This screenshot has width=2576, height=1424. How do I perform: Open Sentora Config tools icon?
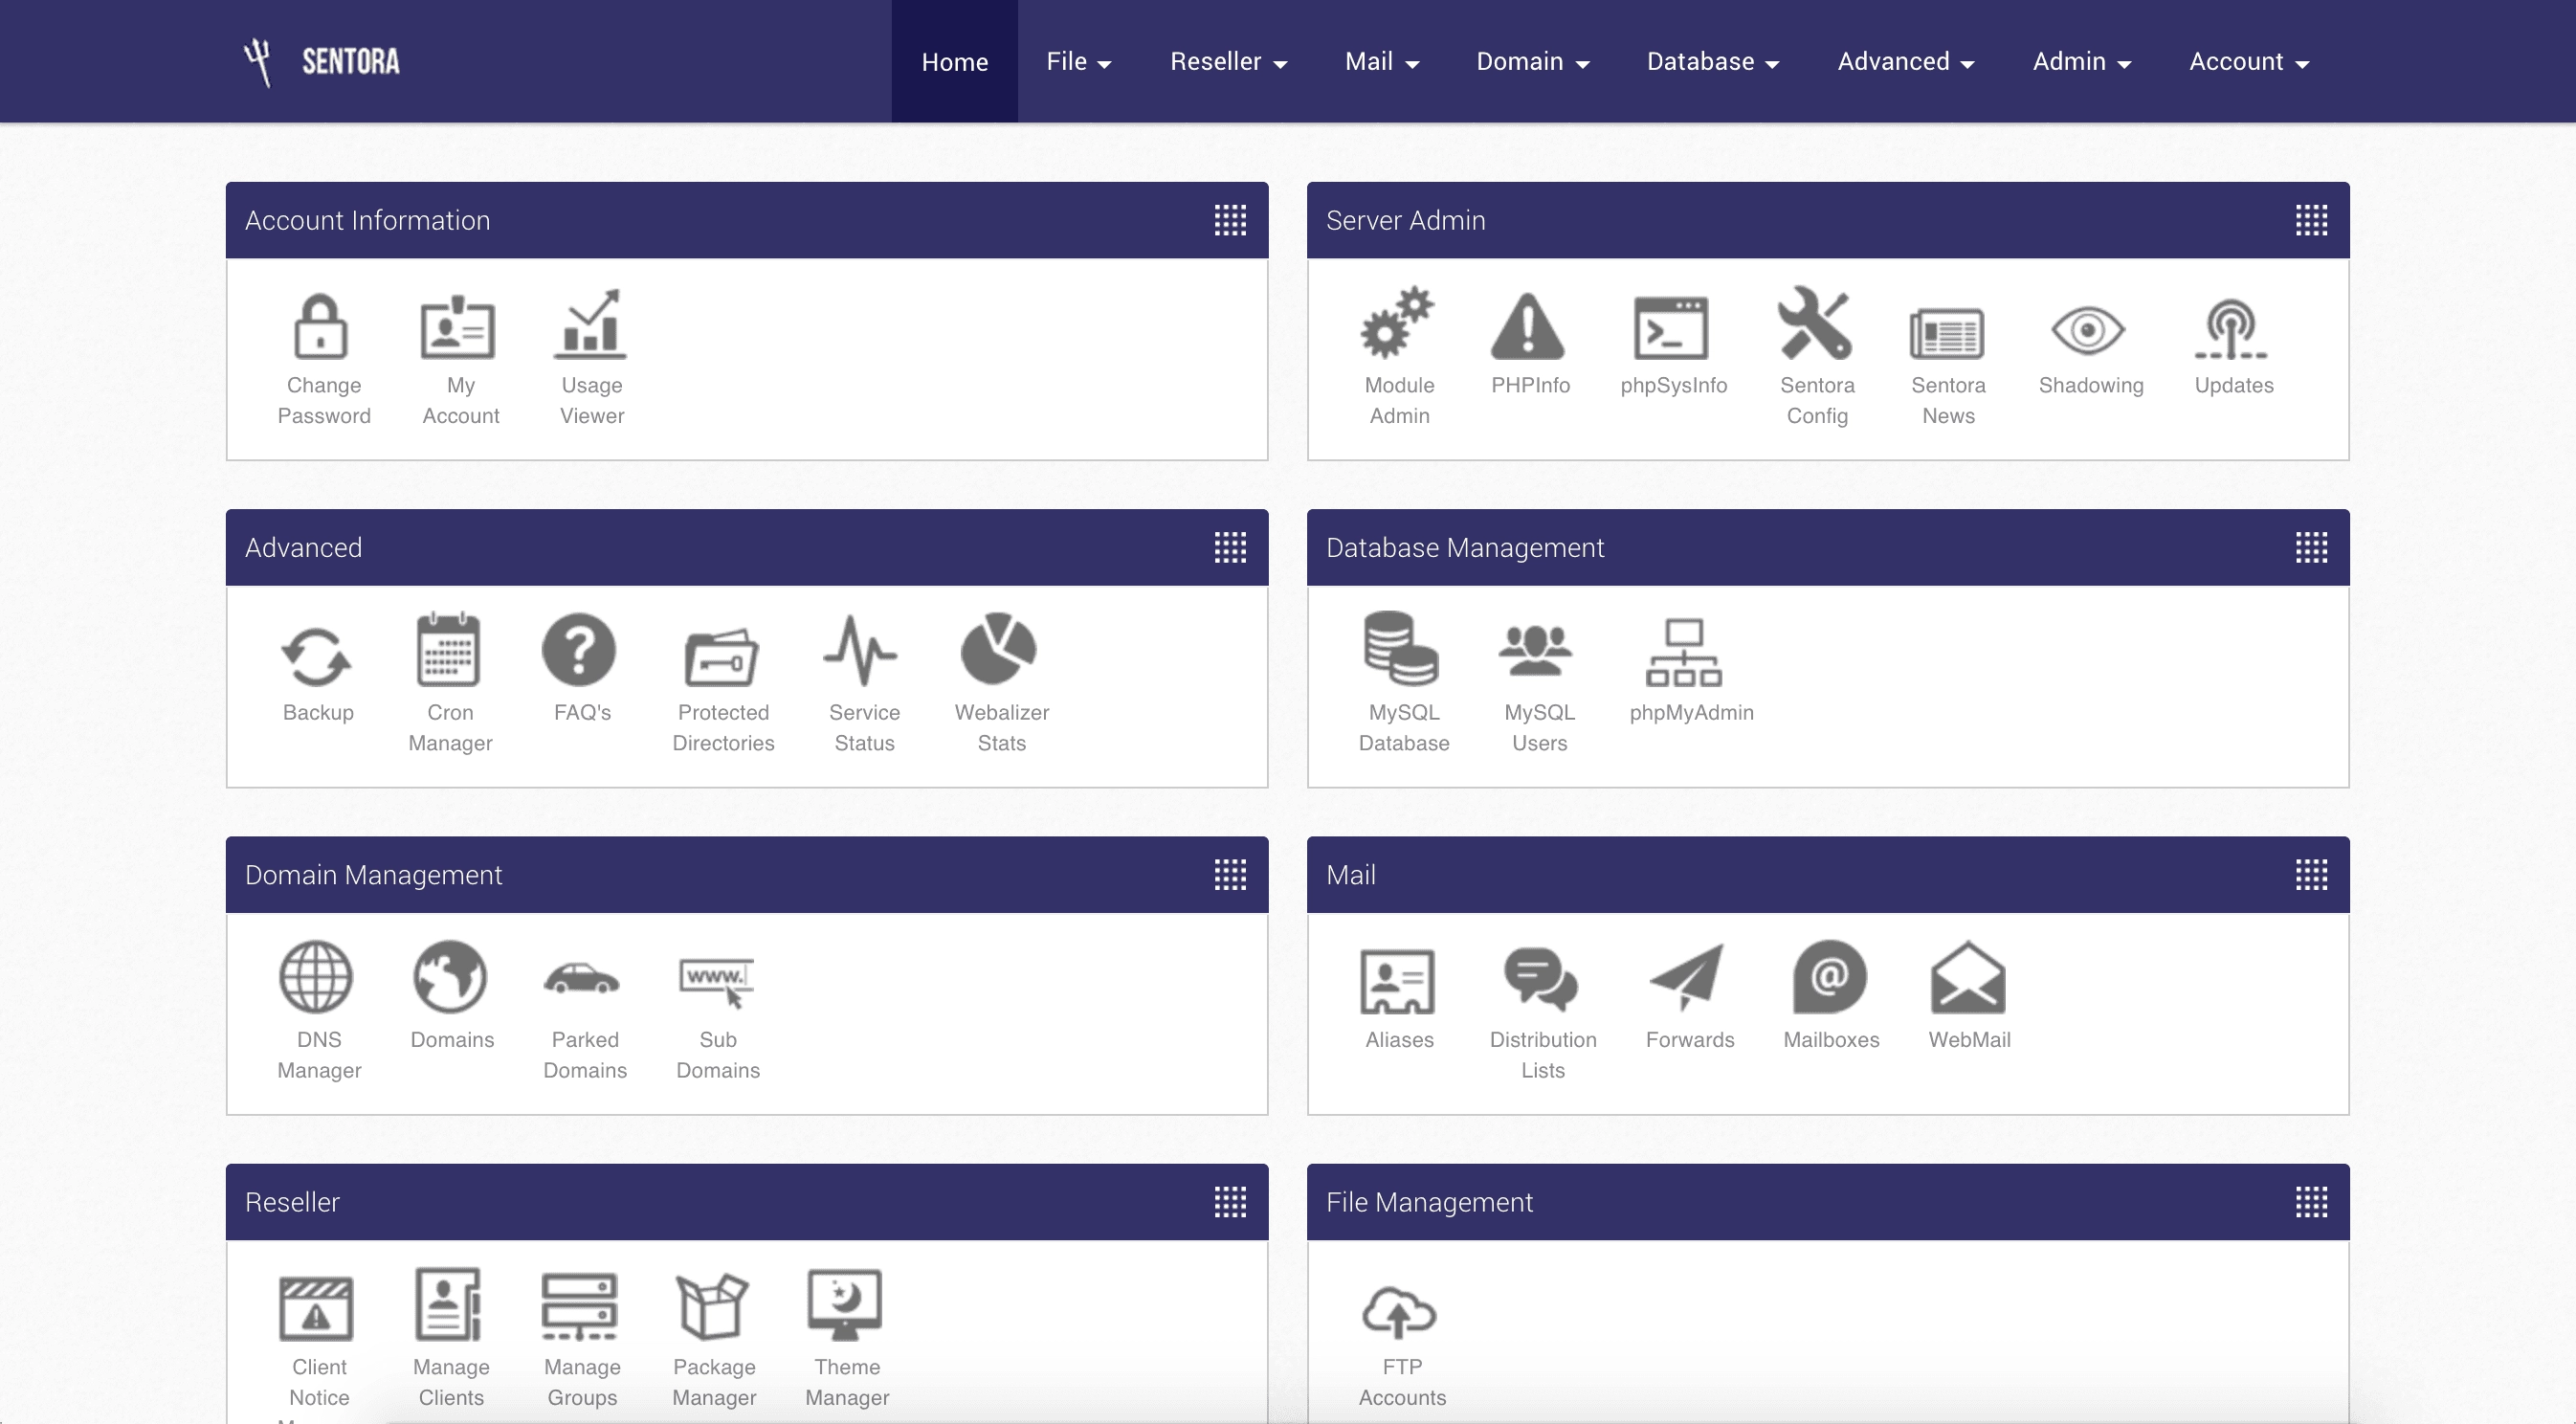click(x=1815, y=324)
